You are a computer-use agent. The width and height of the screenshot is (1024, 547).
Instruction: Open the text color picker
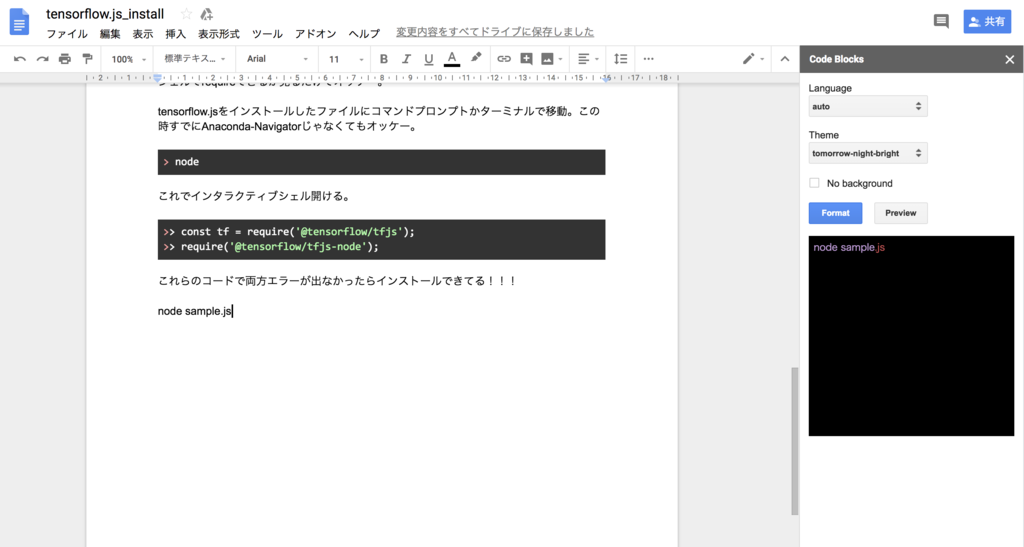click(x=451, y=59)
